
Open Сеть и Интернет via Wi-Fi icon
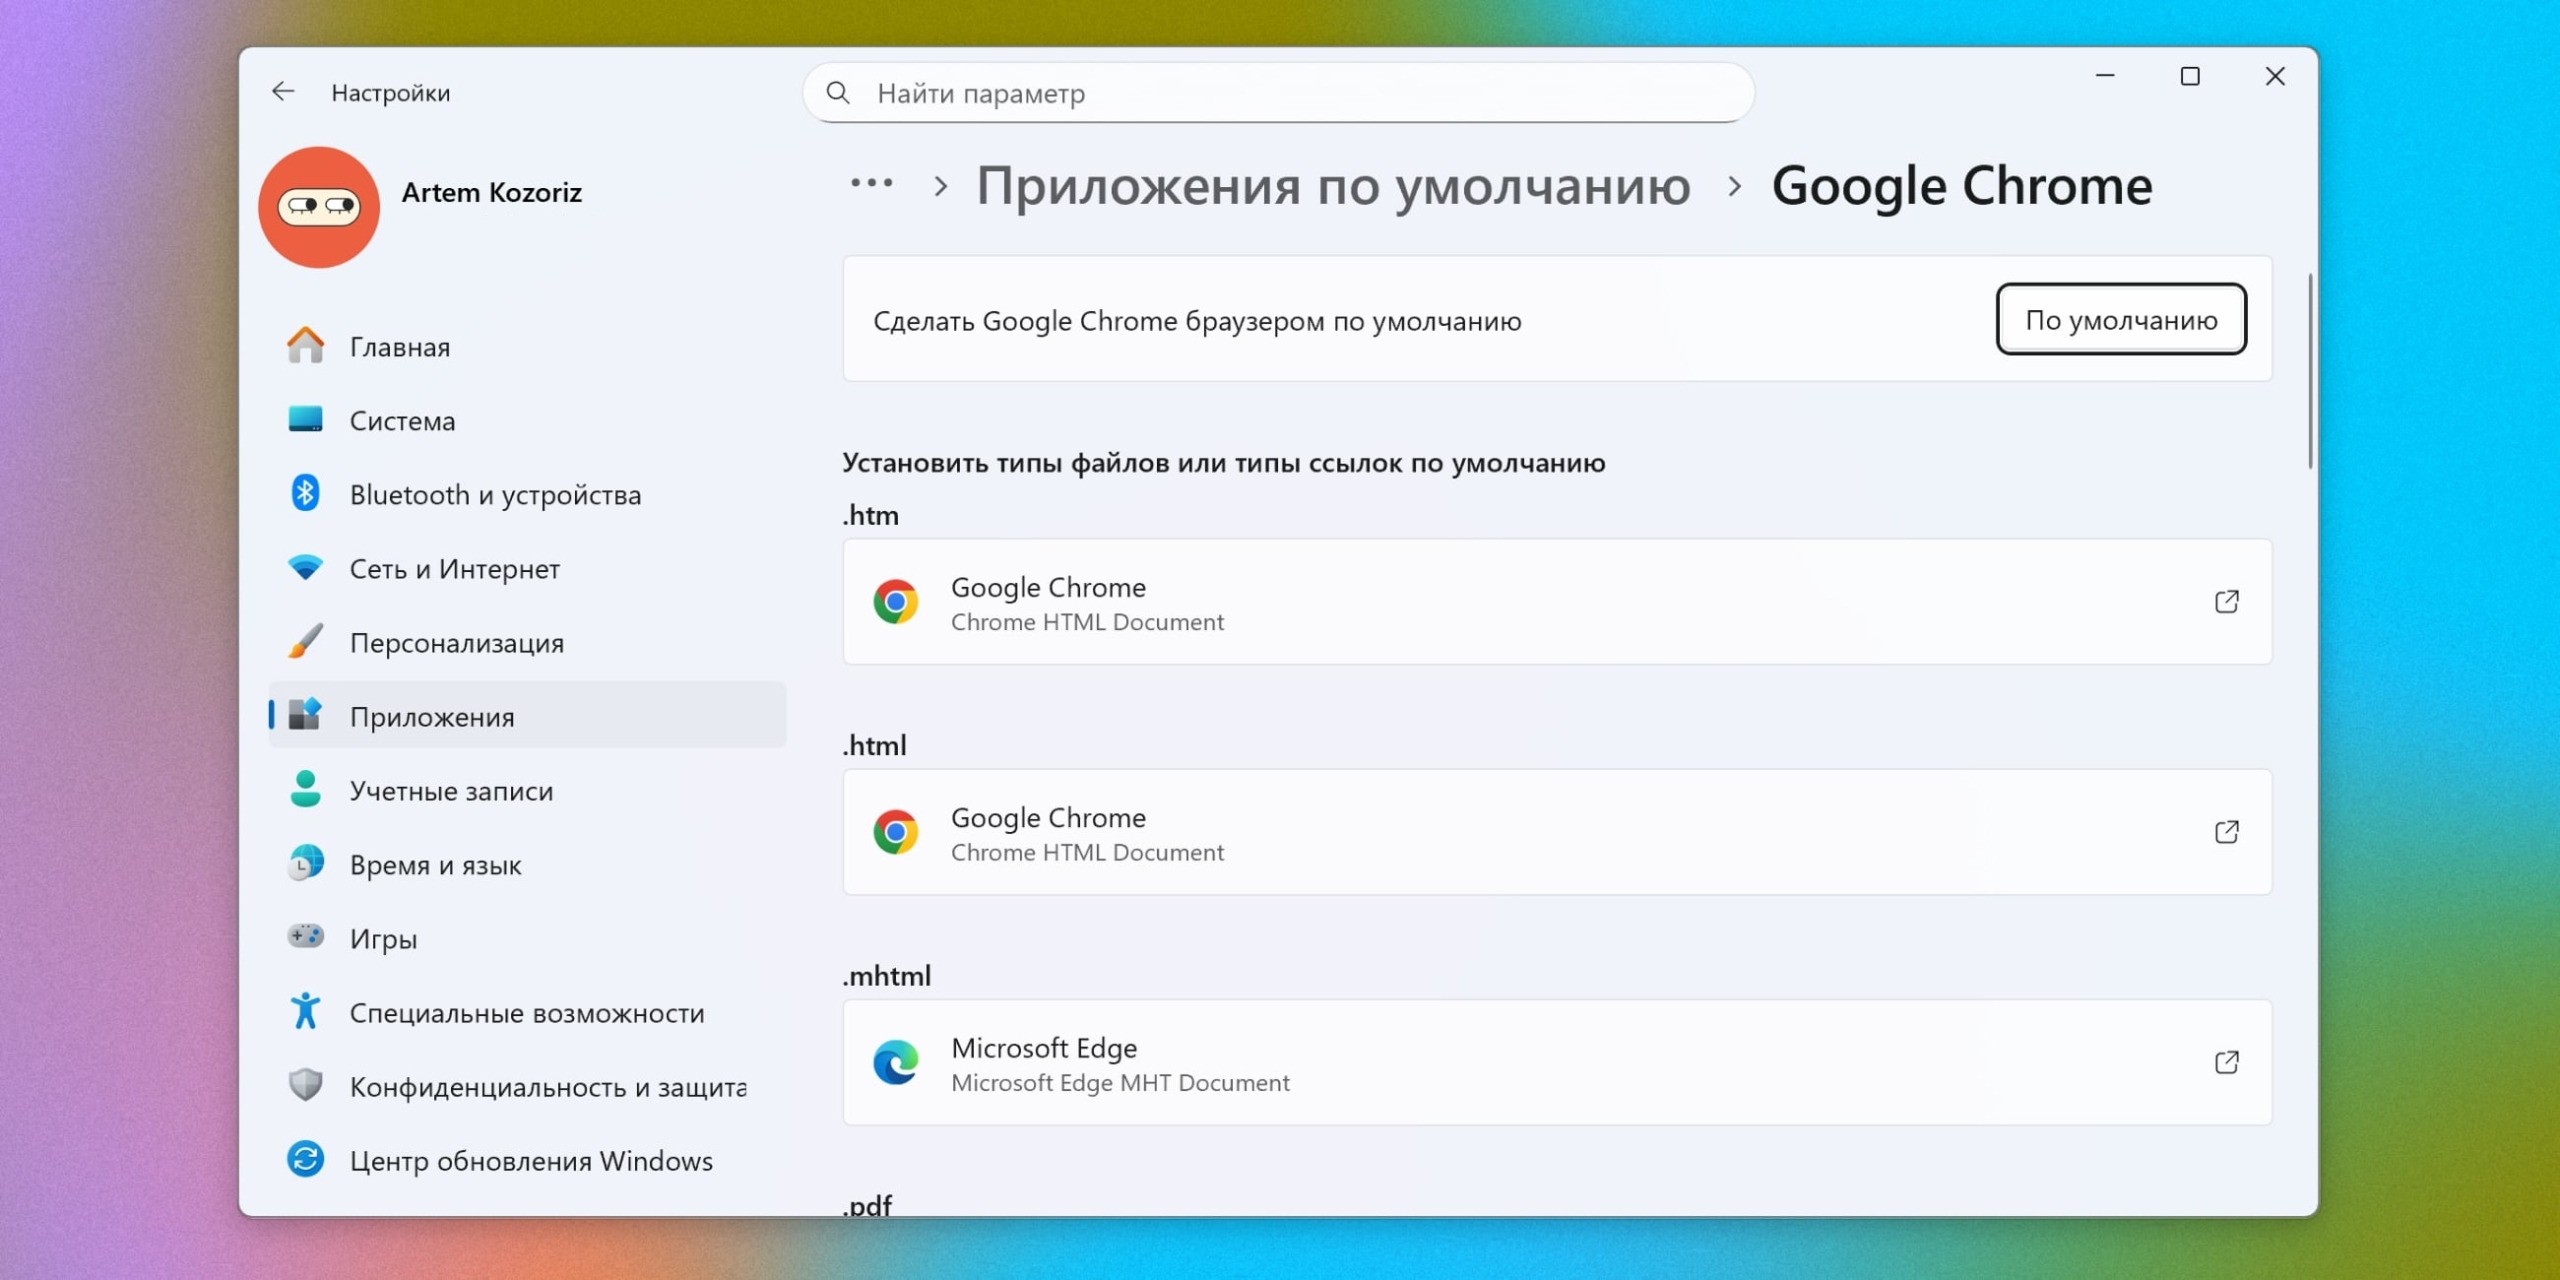pos(305,567)
